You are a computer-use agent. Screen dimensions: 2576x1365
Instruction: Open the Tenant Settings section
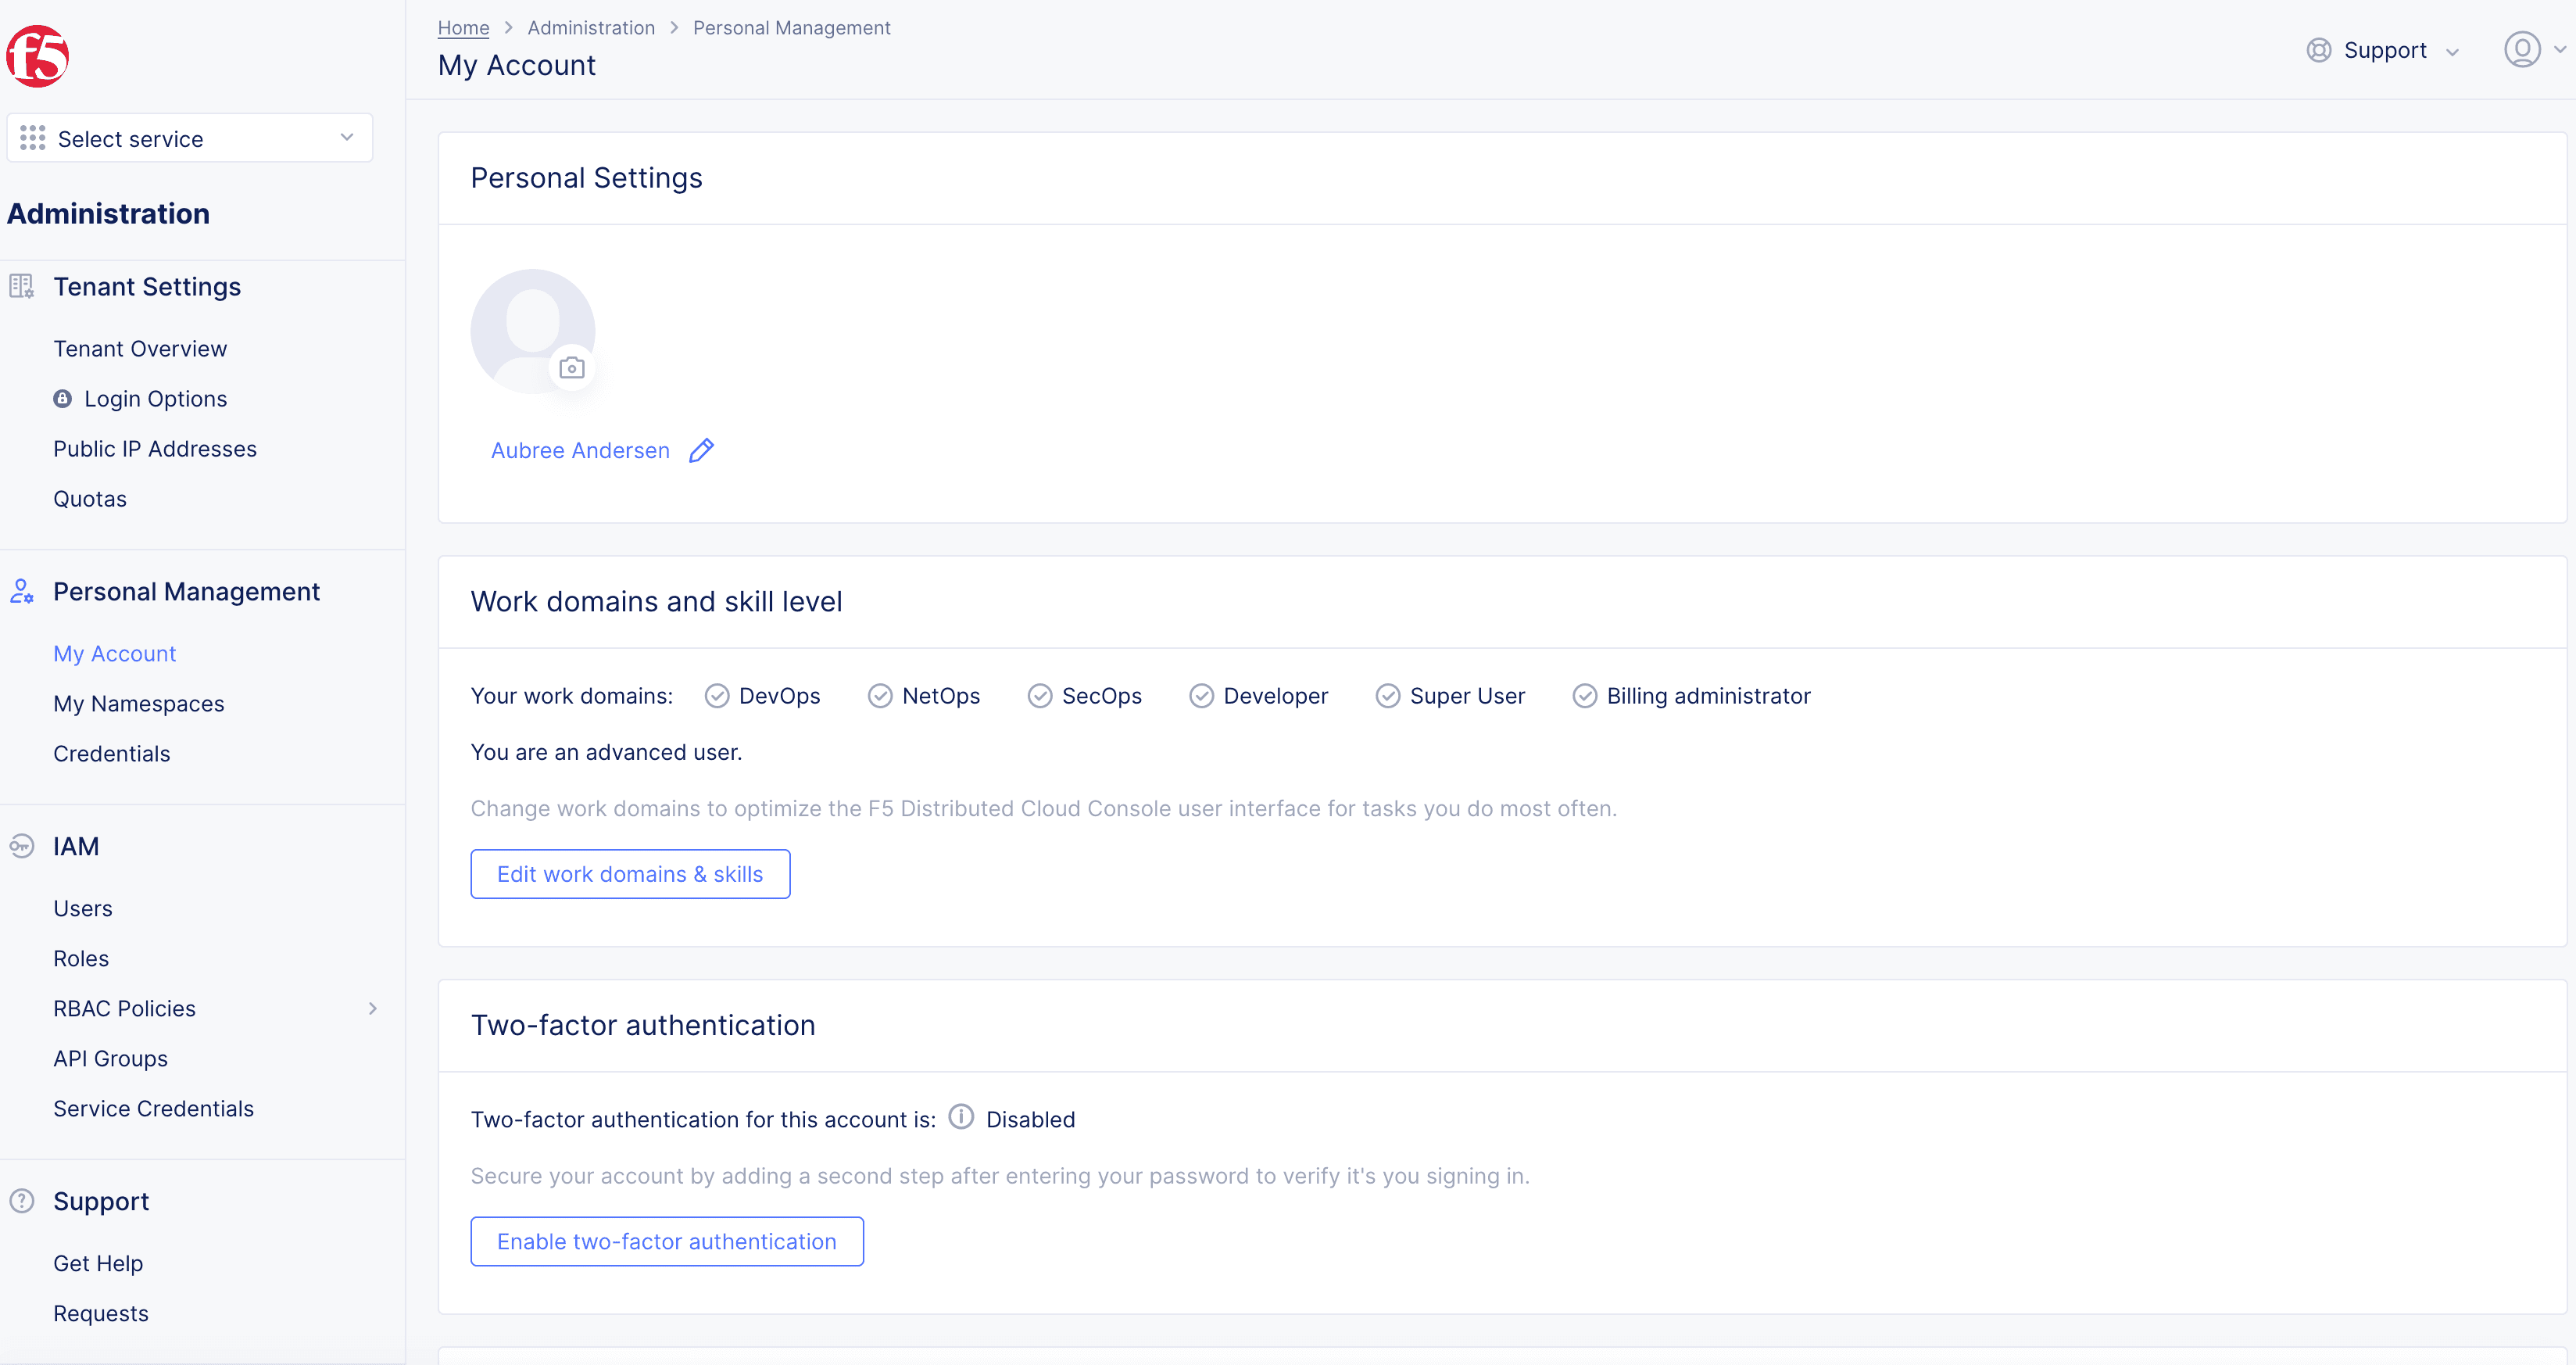pyautogui.click(x=146, y=286)
